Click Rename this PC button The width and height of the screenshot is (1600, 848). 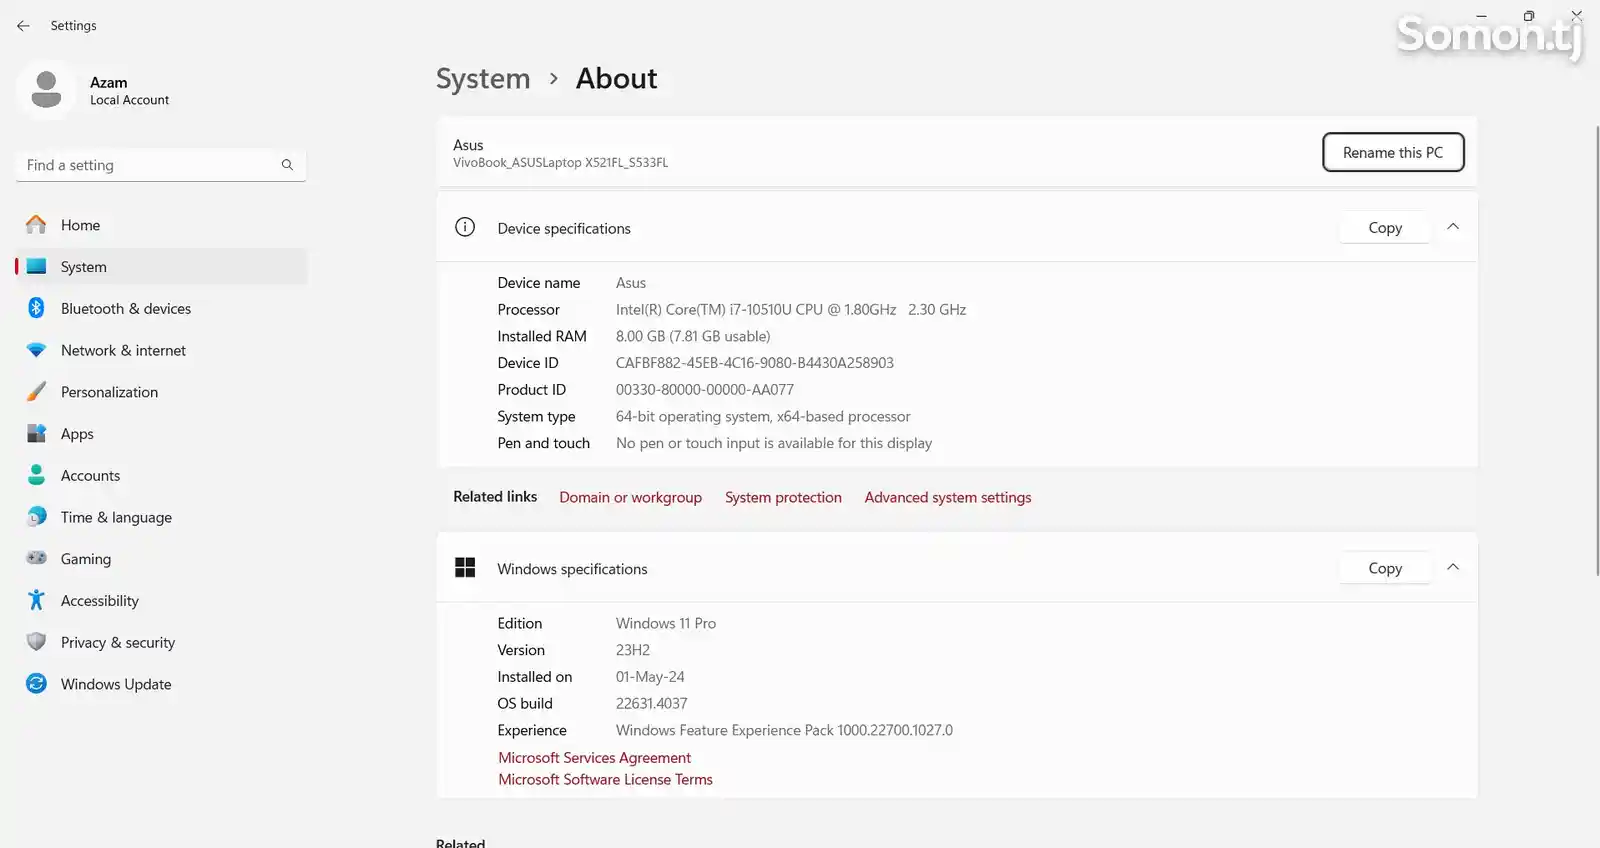(x=1393, y=152)
